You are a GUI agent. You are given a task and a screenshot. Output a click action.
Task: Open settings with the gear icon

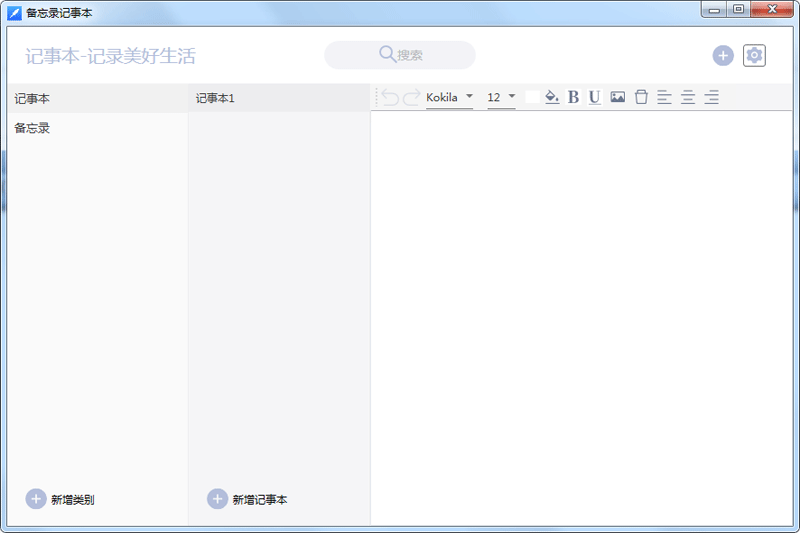(754, 56)
